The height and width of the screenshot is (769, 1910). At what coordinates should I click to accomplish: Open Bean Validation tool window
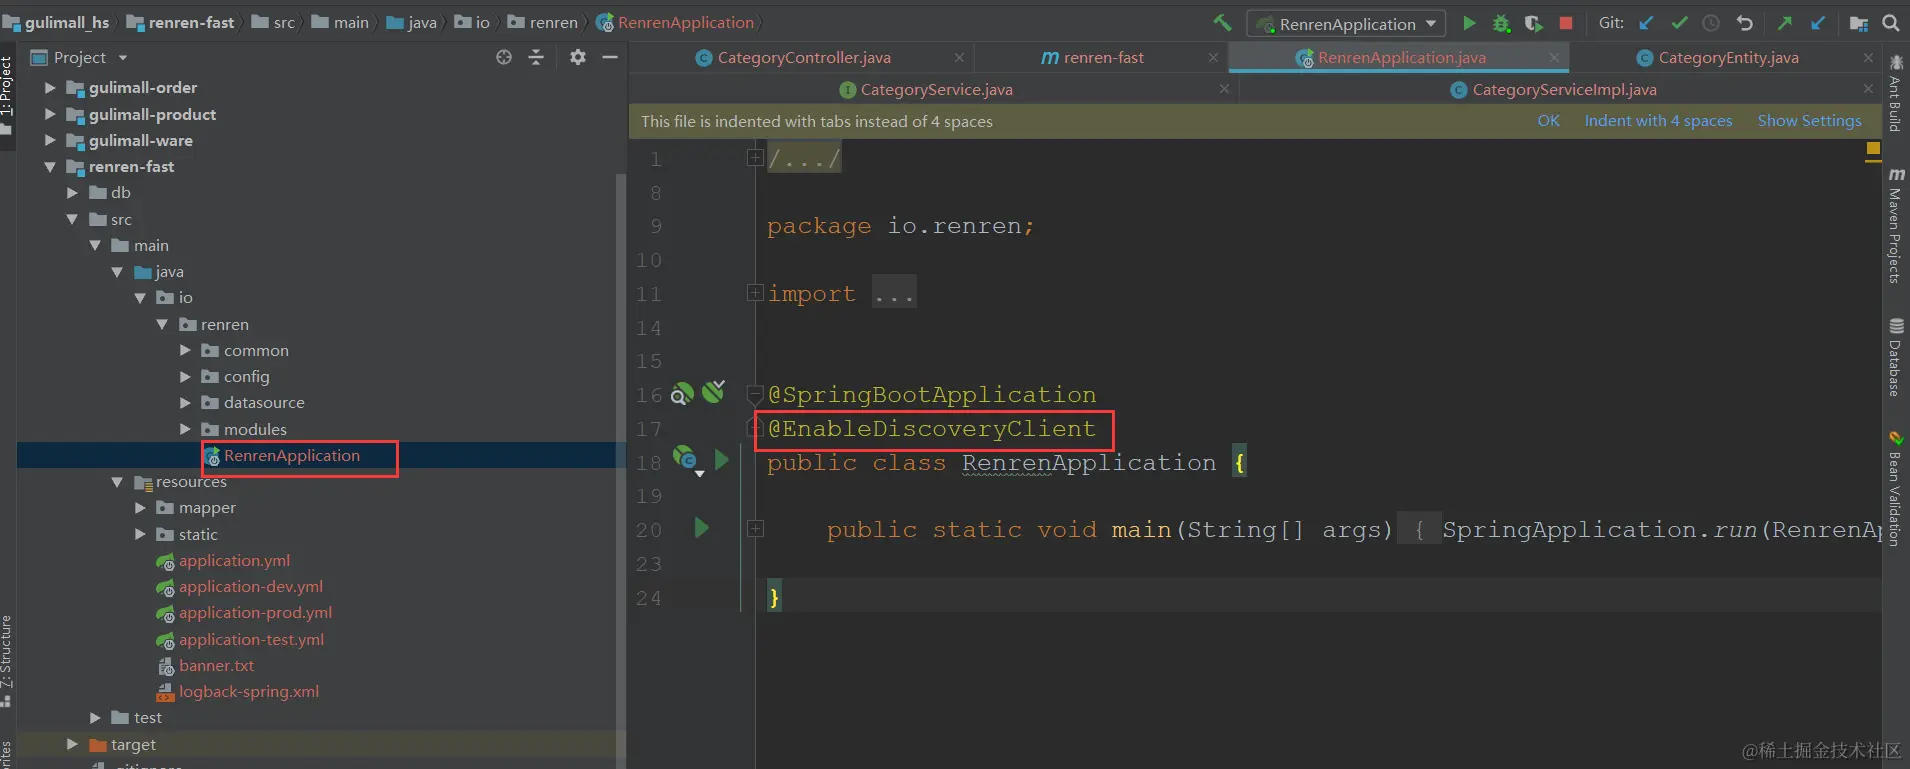click(x=1896, y=488)
